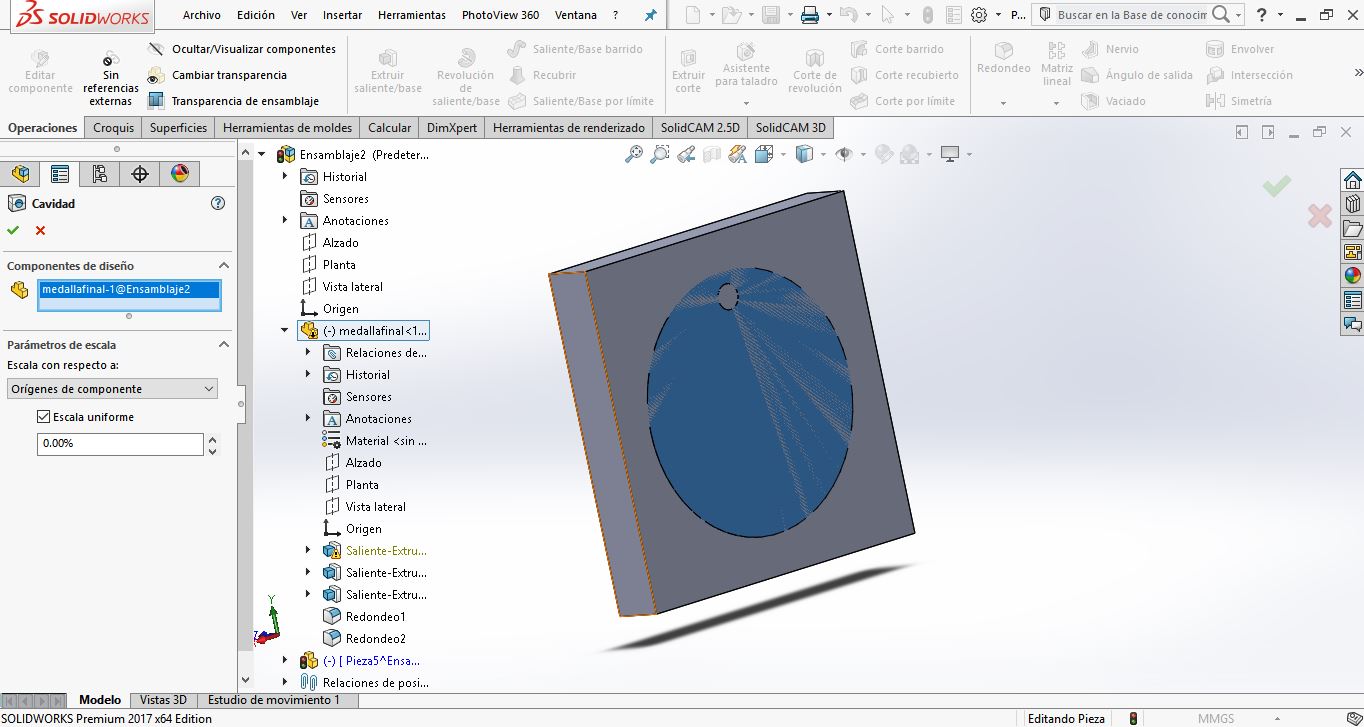Open the DimXpertManager crosshair tab

point(140,174)
